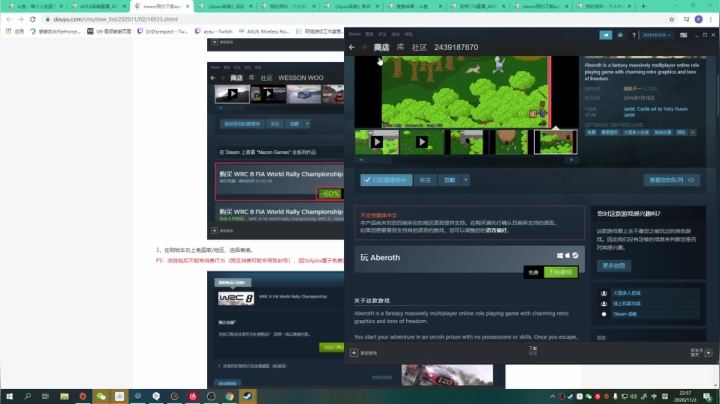The image size is (720, 404).
Task: Reload the Chrome page
Action: click(x=33, y=19)
